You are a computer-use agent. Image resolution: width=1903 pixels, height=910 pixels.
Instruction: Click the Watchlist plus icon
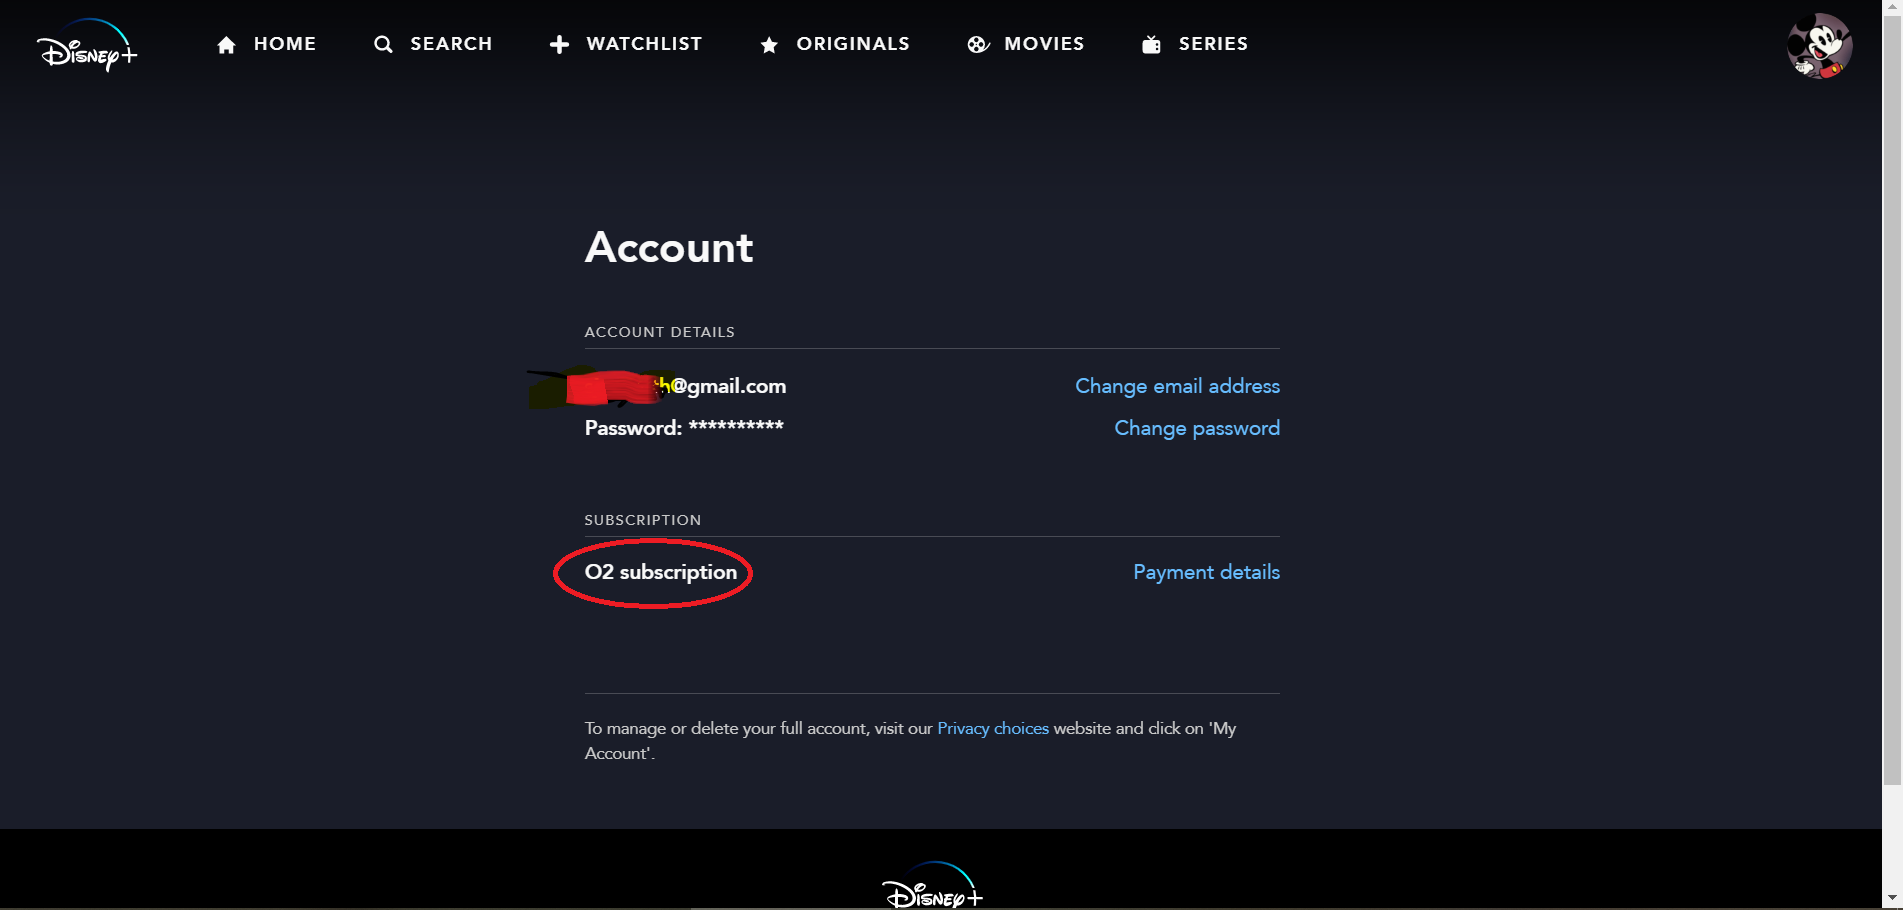pyautogui.click(x=559, y=45)
